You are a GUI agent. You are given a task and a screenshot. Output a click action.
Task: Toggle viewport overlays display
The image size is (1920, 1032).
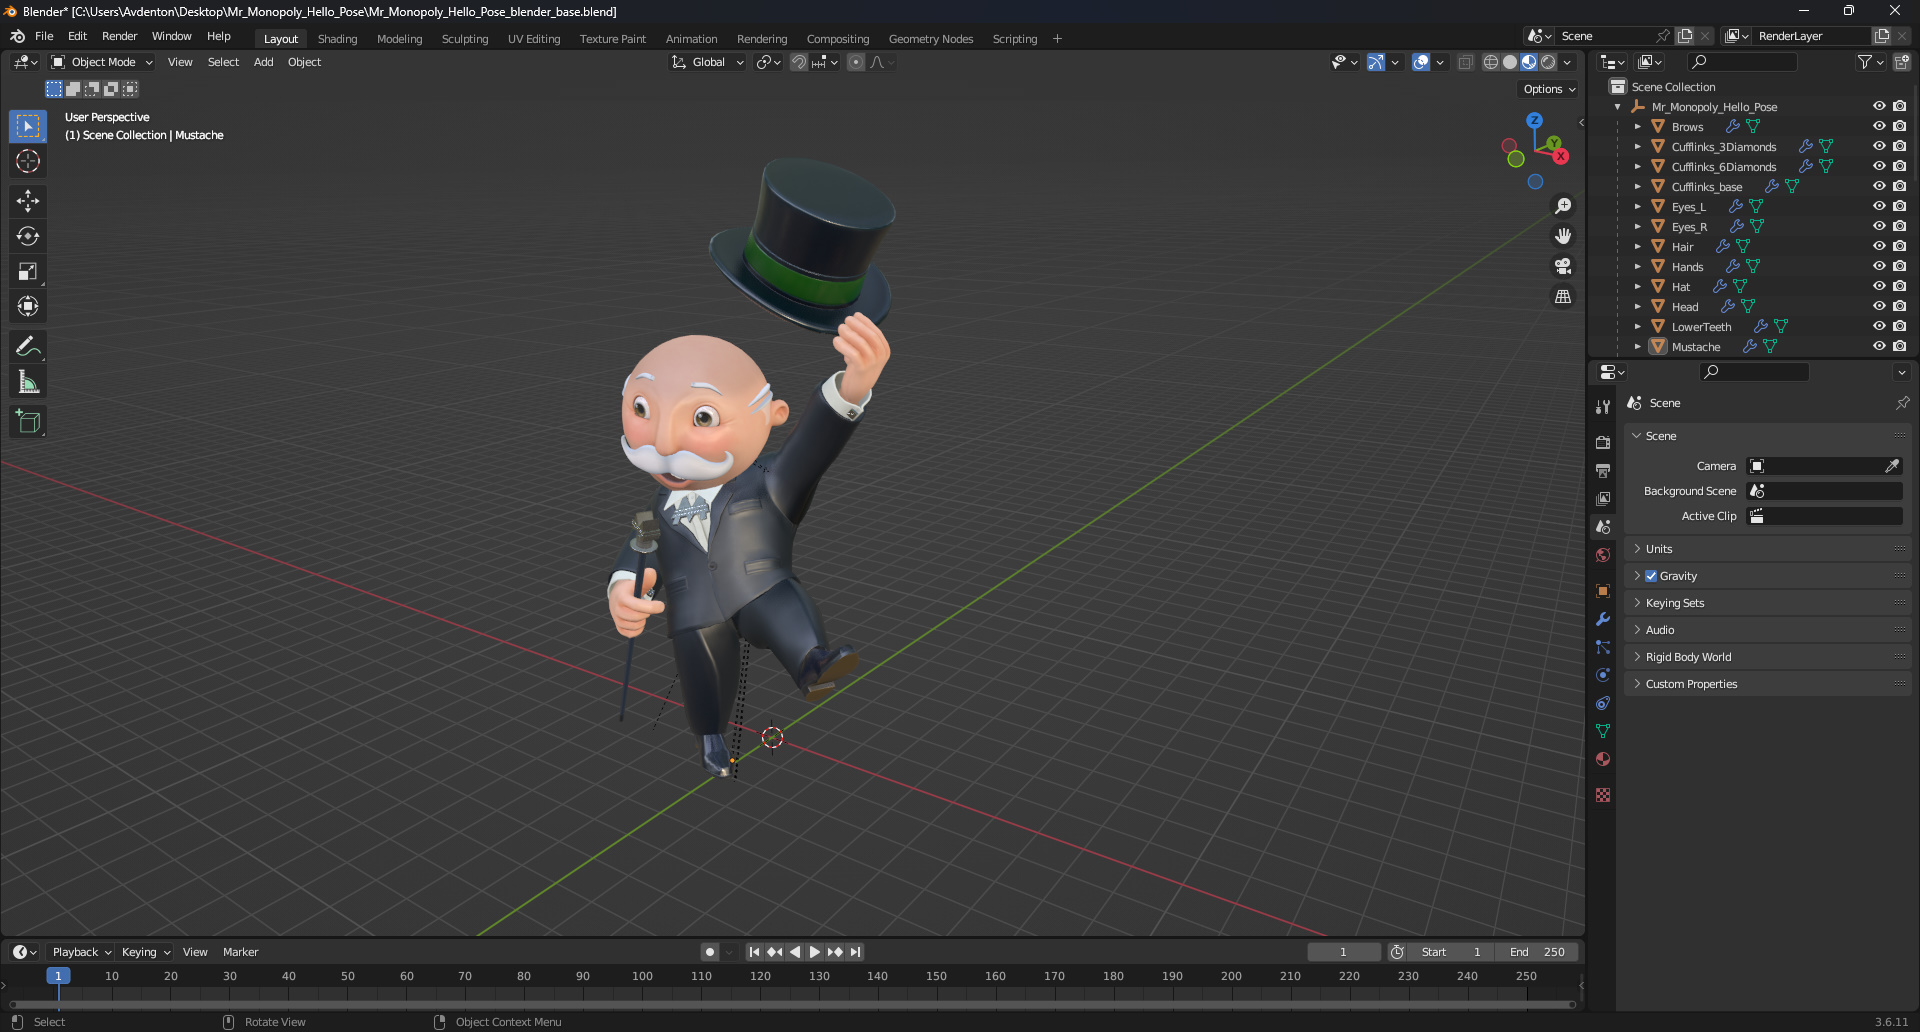pyautogui.click(x=1421, y=62)
